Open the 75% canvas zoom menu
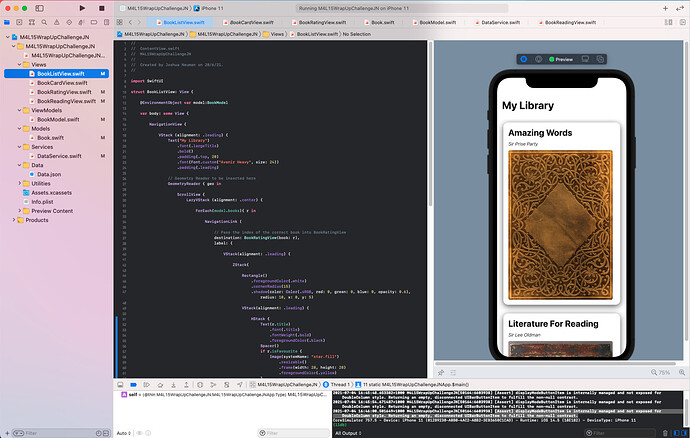 [664, 372]
